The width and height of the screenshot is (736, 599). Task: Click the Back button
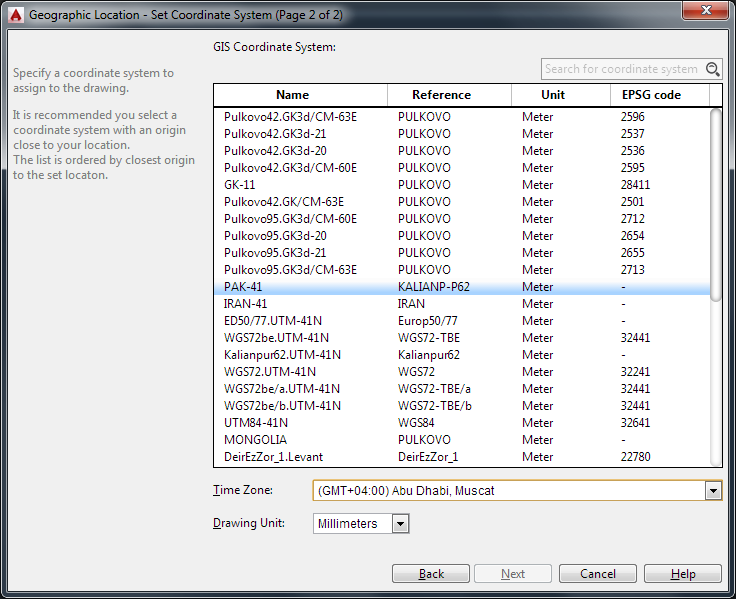pyautogui.click(x=431, y=574)
